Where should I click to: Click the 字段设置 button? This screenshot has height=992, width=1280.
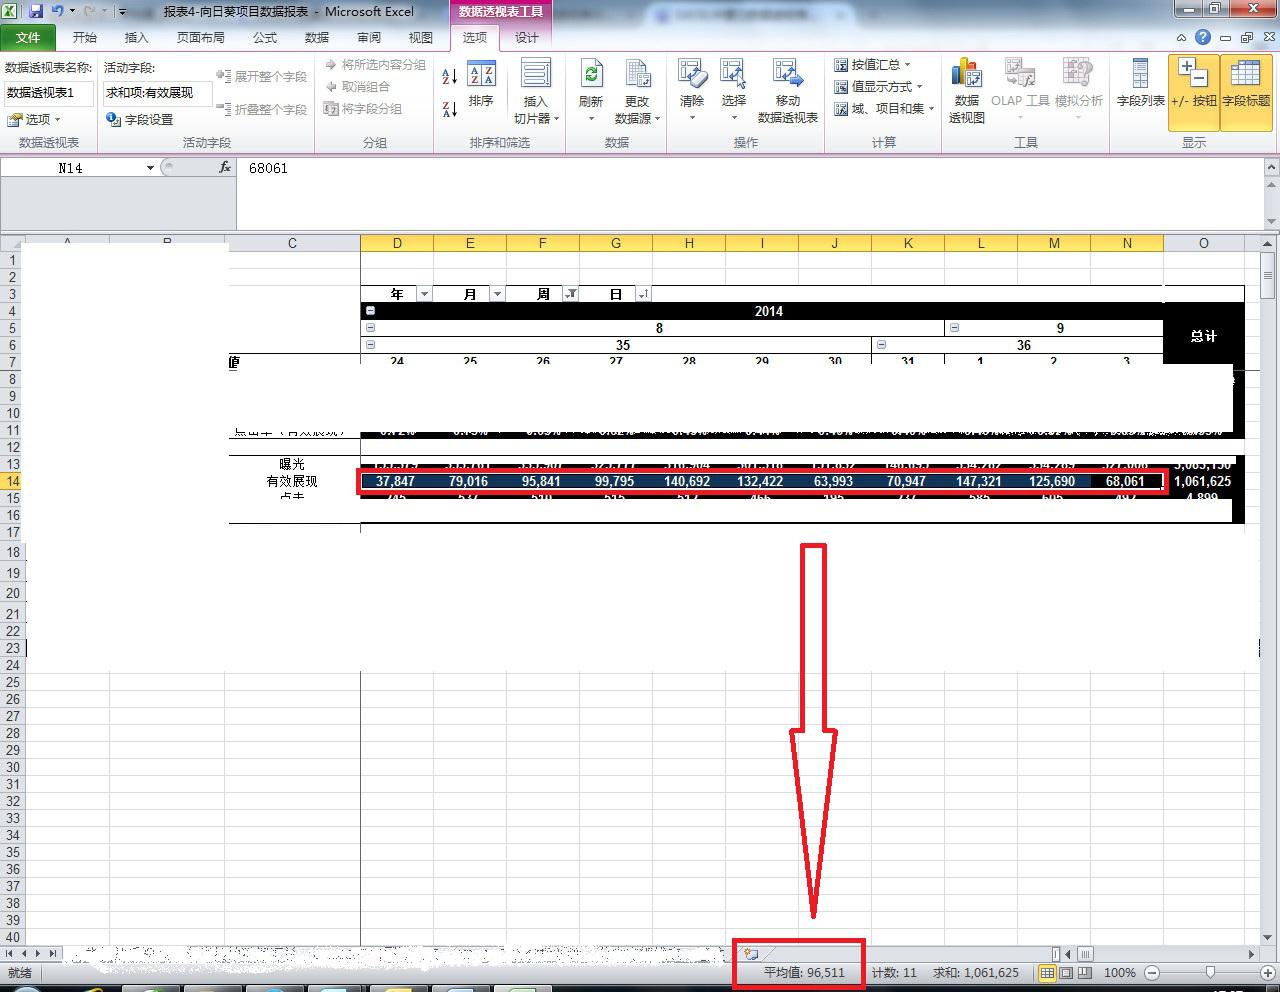pyautogui.click(x=140, y=119)
